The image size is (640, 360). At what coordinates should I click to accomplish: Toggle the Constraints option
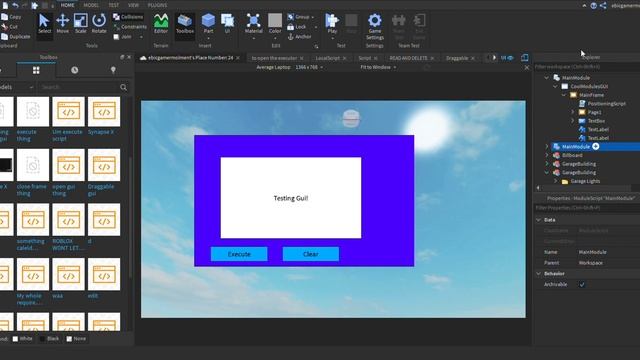130,27
